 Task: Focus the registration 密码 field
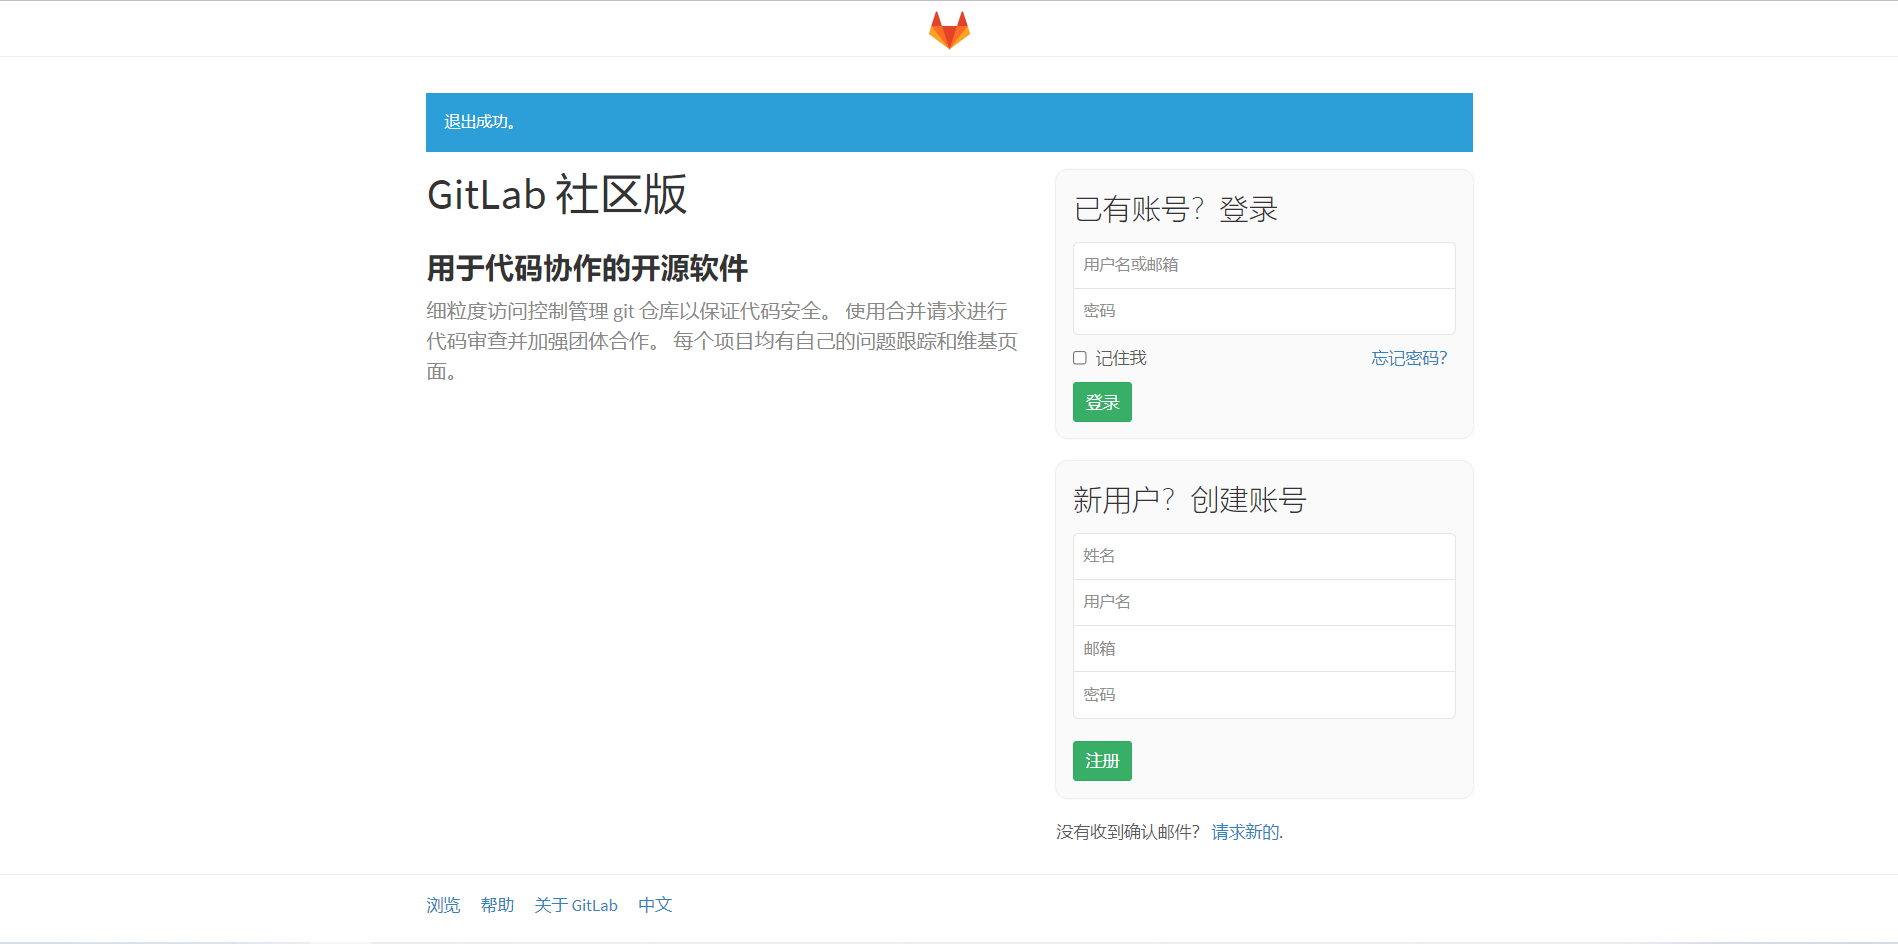[1264, 695]
